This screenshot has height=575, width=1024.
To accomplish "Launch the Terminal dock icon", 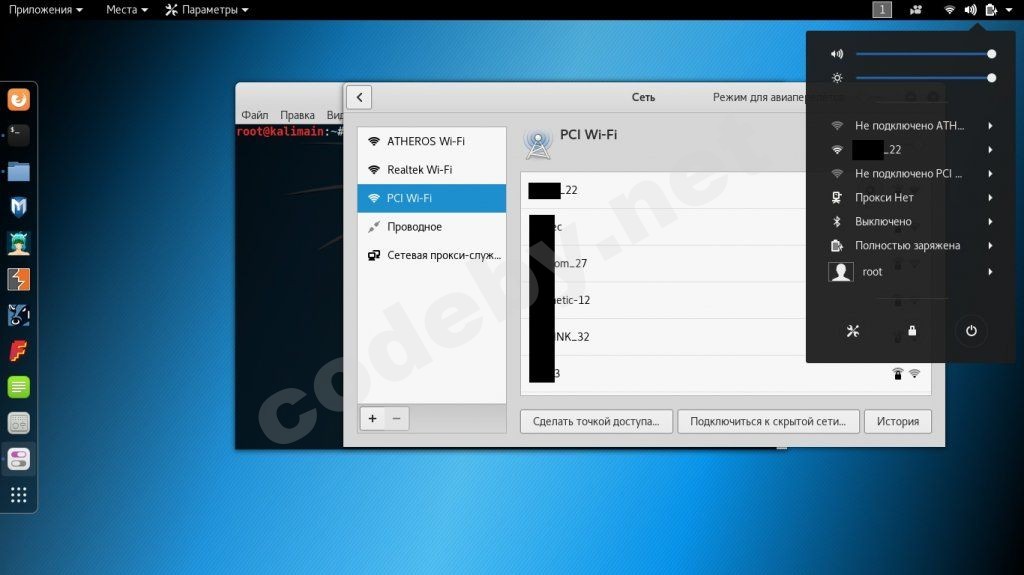I will pyautogui.click(x=18, y=135).
